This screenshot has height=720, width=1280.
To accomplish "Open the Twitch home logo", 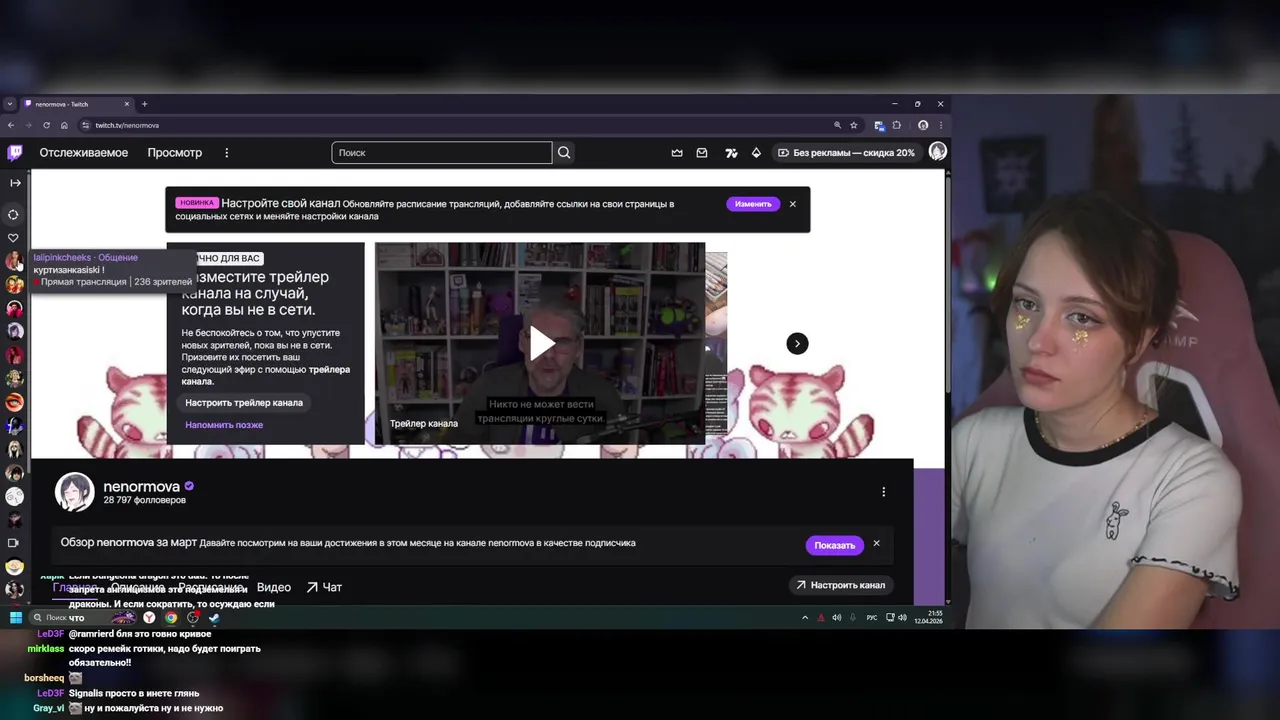I will pos(15,153).
